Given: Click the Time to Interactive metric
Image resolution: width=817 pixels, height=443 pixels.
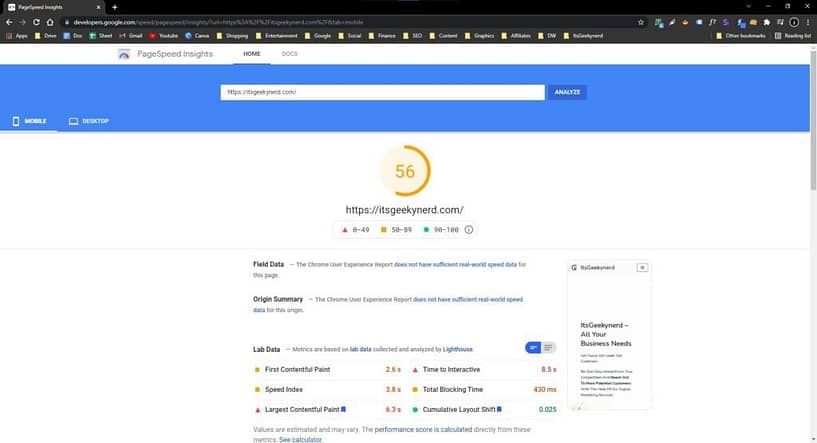Looking at the screenshot, I should 484,370.
